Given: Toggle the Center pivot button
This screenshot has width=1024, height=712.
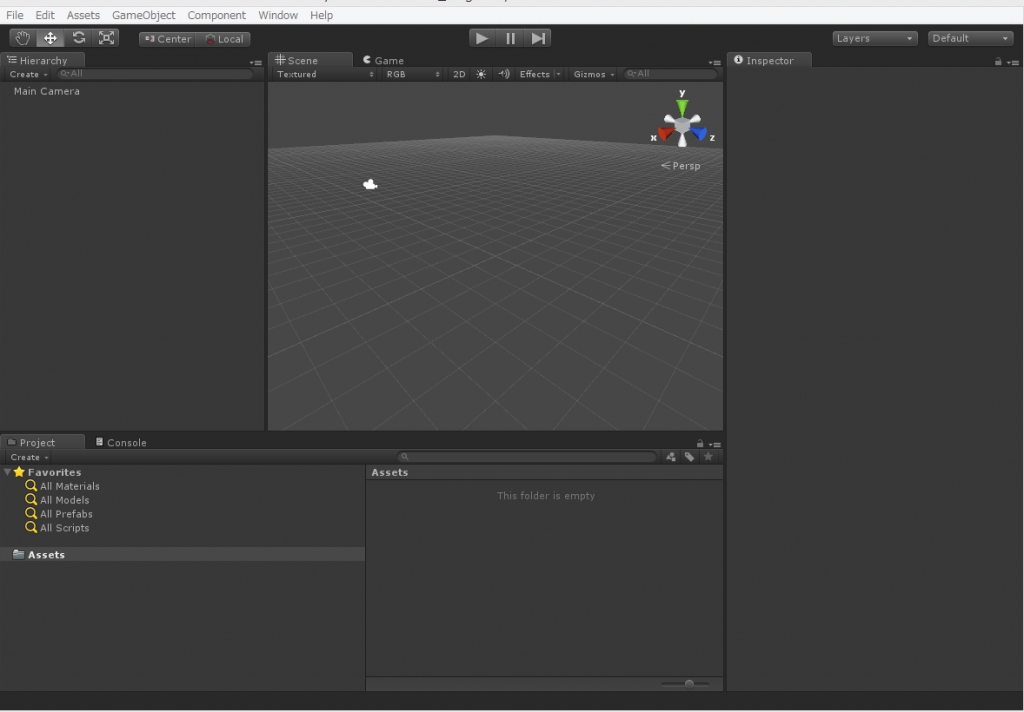Looking at the screenshot, I should pyautogui.click(x=168, y=39).
